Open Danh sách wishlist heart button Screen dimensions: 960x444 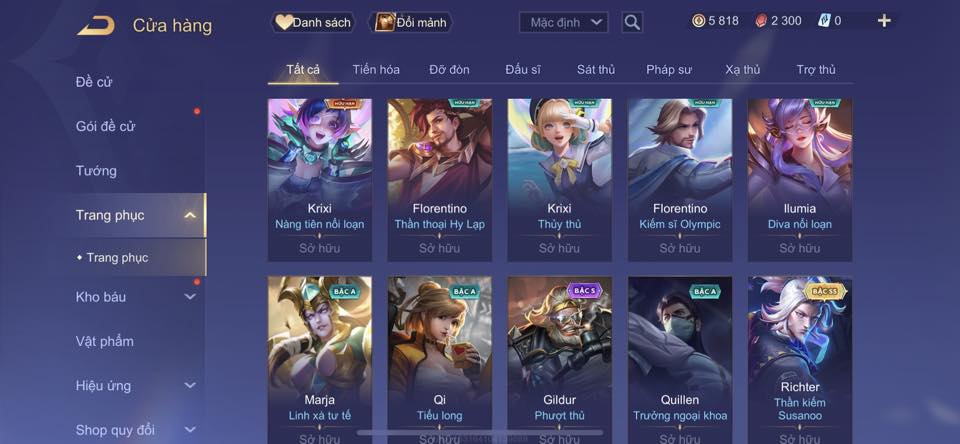(x=313, y=23)
